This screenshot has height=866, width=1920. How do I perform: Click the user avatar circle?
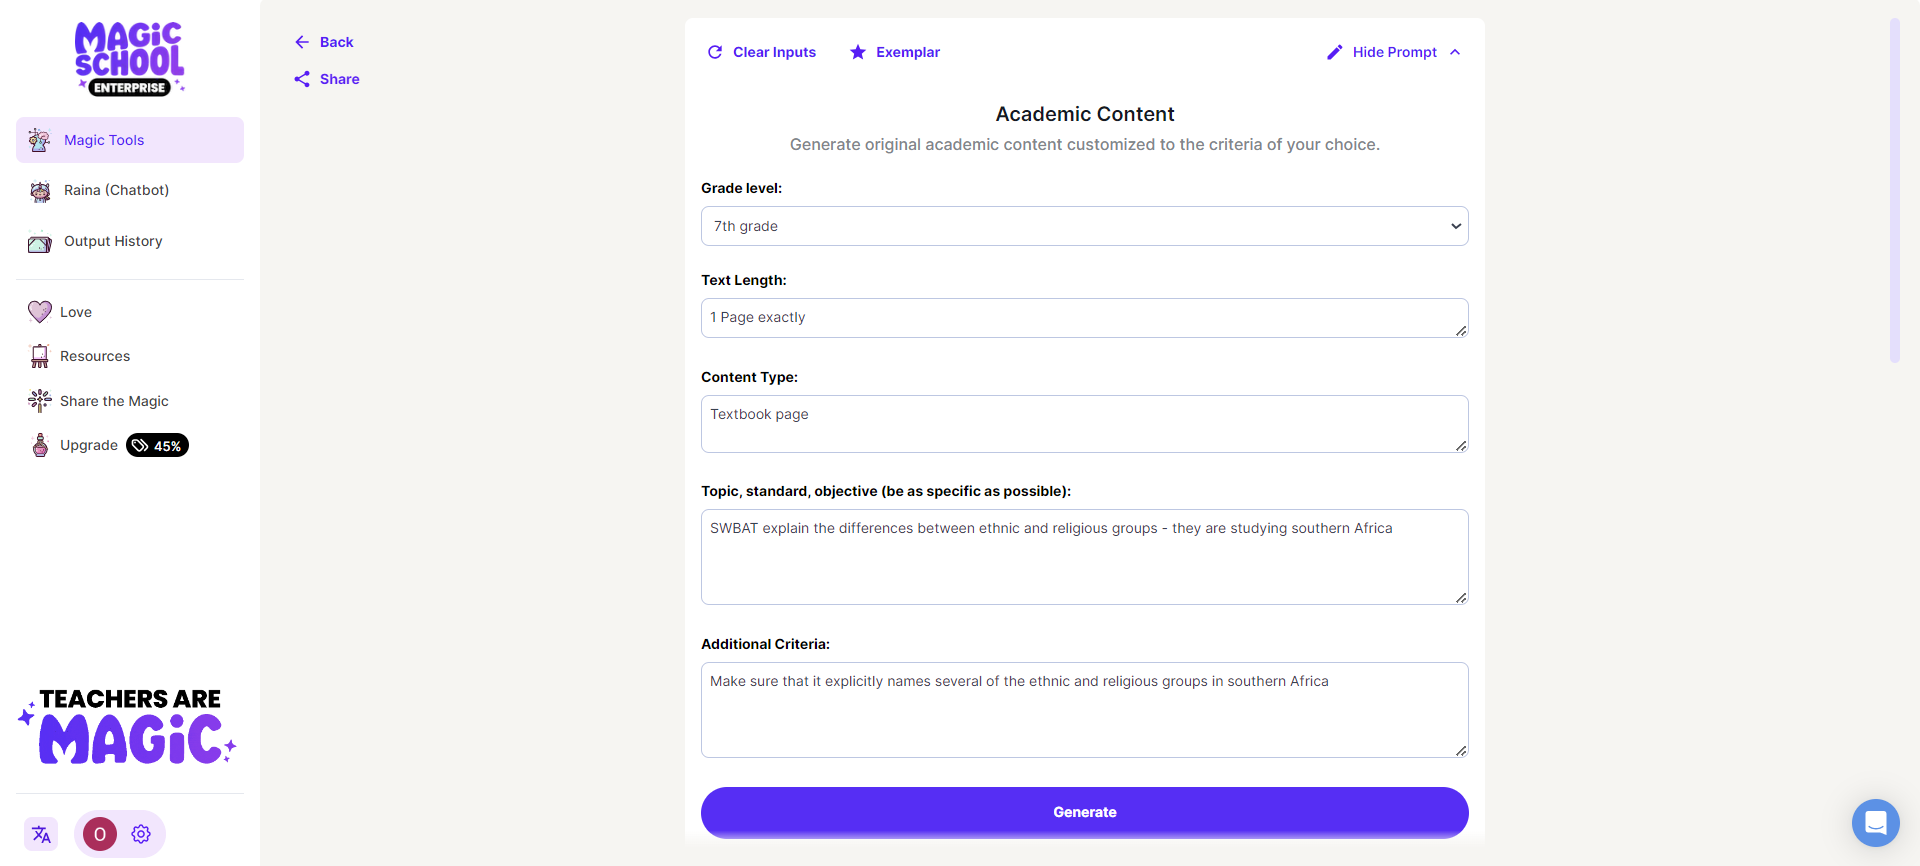pos(100,834)
